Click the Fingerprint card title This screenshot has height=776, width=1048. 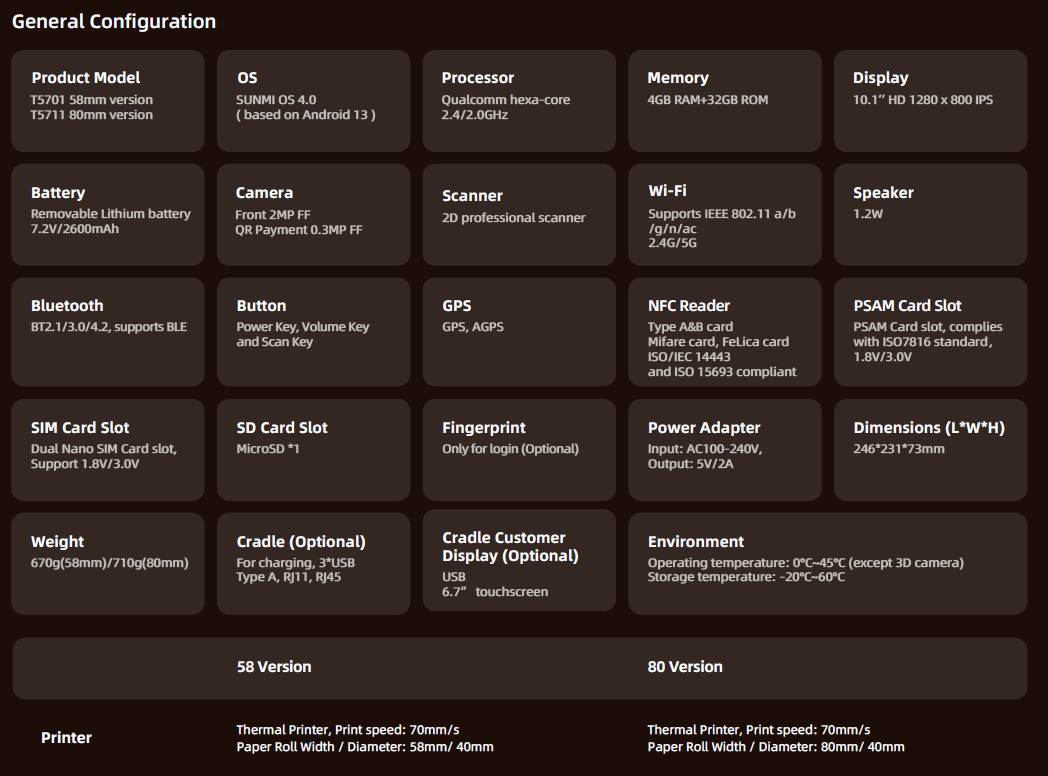(x=484, y=428)
